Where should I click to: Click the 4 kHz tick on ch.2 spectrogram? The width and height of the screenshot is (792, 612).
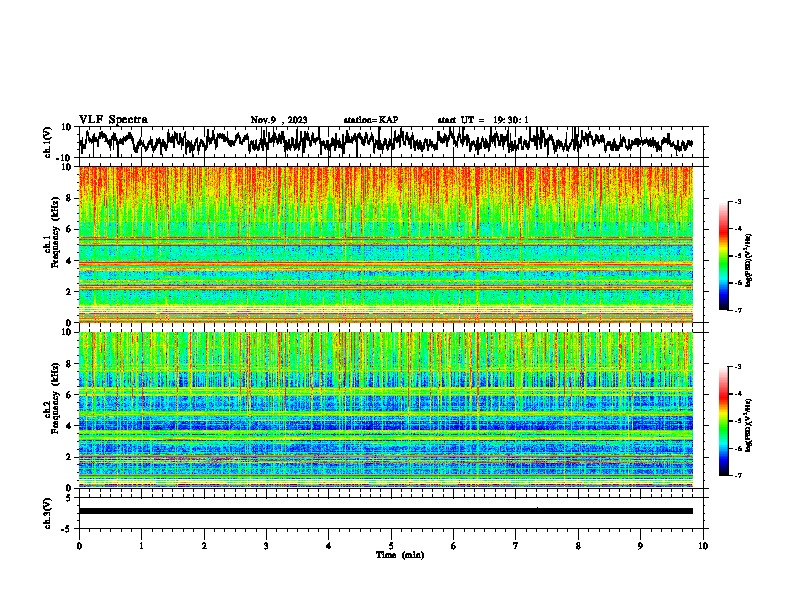69,426
